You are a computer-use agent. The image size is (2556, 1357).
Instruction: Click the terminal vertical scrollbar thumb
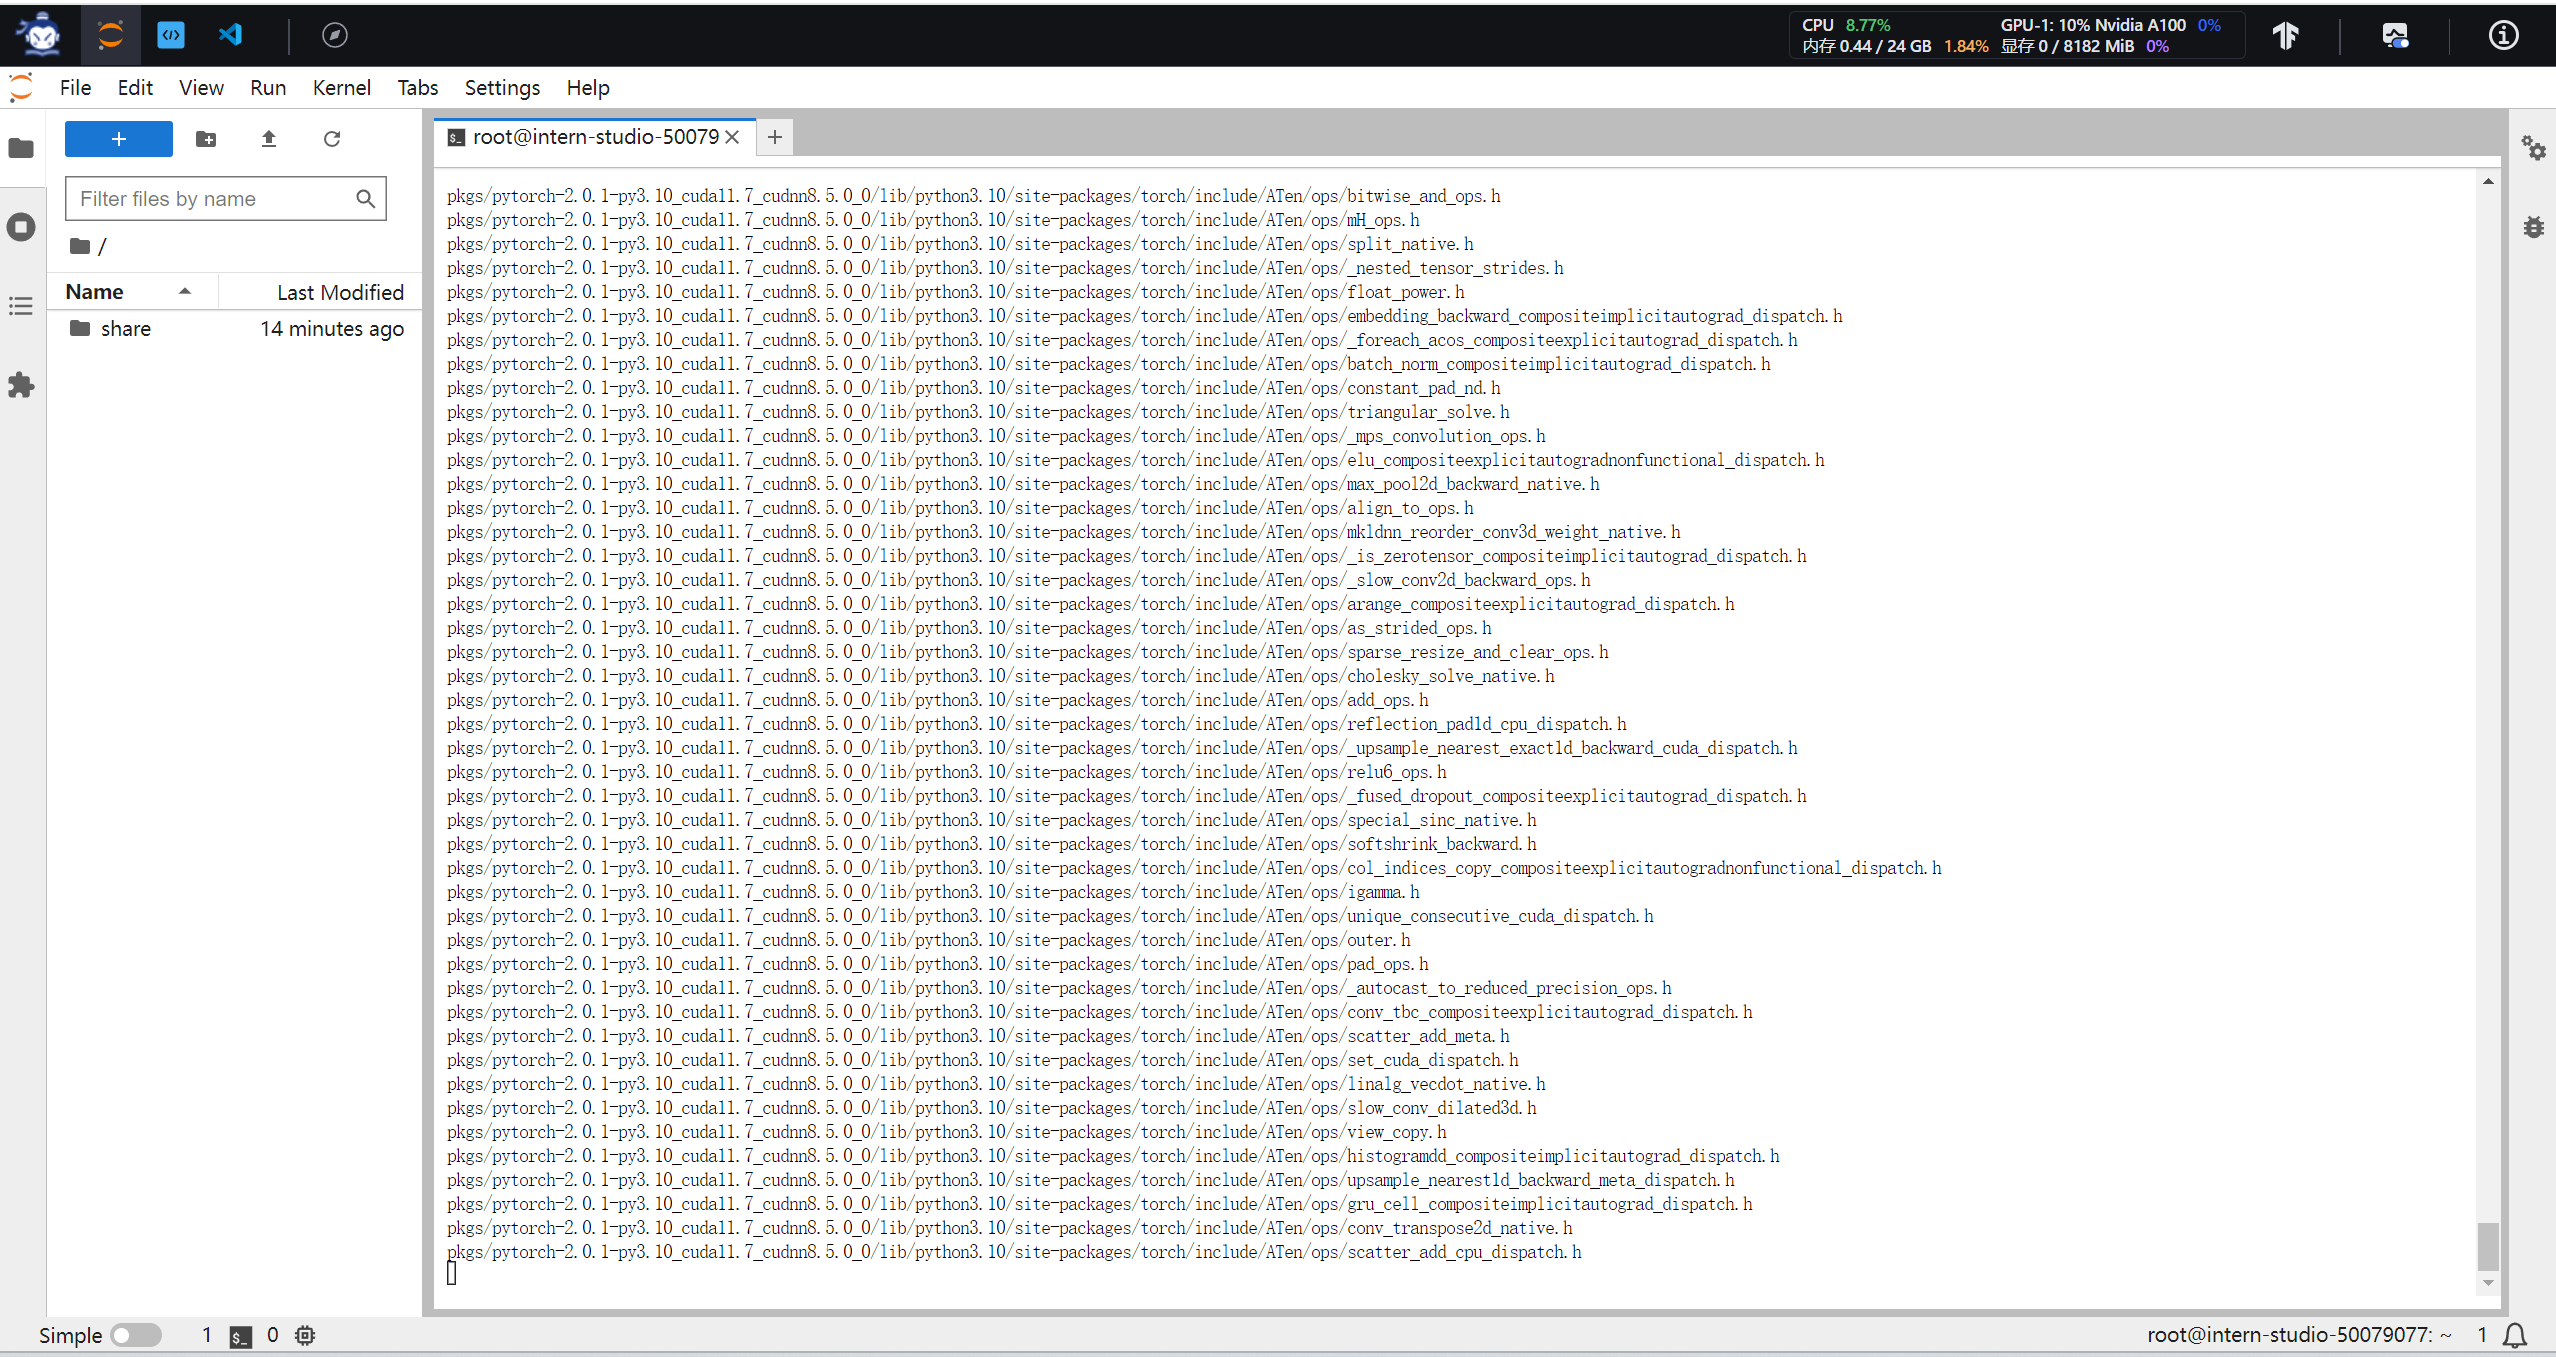(x=2488, y=1246)
